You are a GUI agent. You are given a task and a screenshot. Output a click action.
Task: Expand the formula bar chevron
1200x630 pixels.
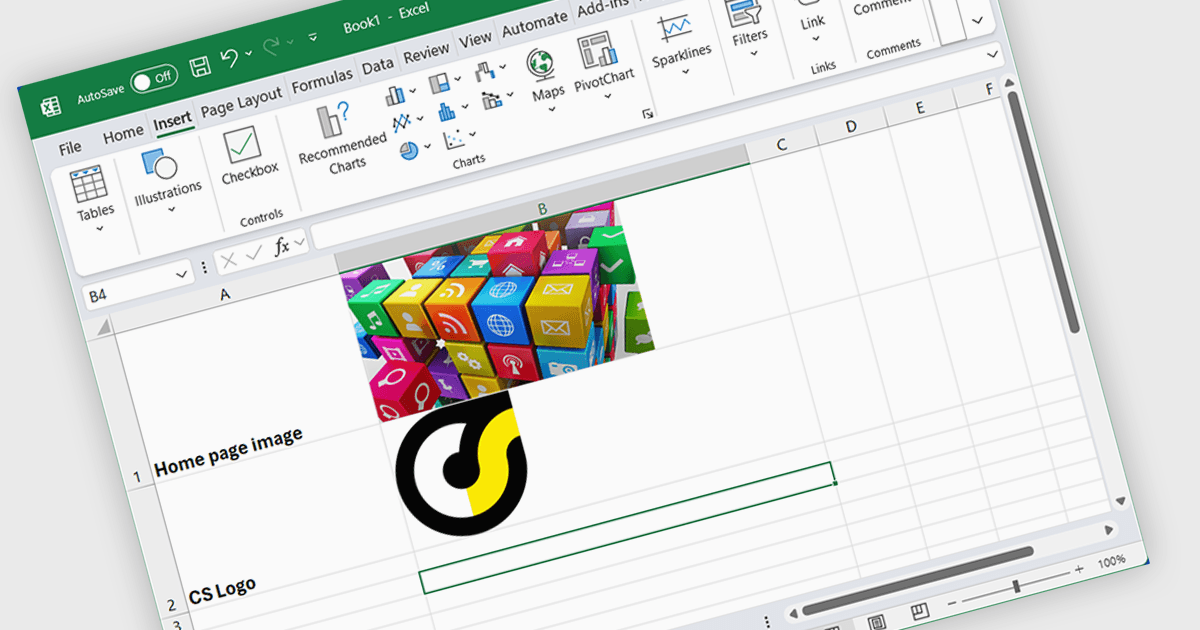click(992, 54)
